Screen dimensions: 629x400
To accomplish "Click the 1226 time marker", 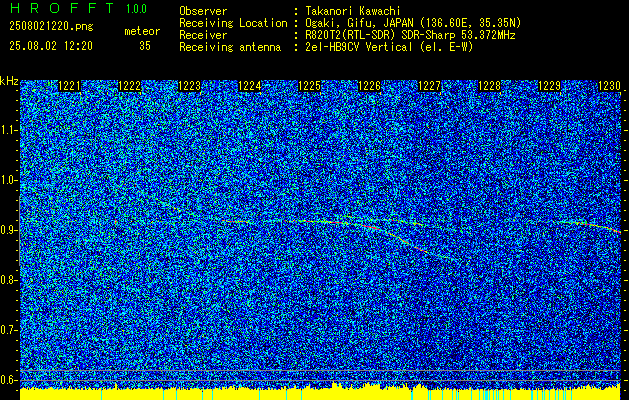I will pyautogui.click(x=369, y=86).
